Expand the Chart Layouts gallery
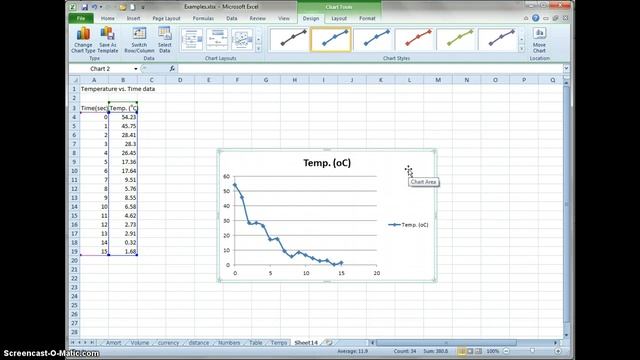640x360 pixels. 258,49
